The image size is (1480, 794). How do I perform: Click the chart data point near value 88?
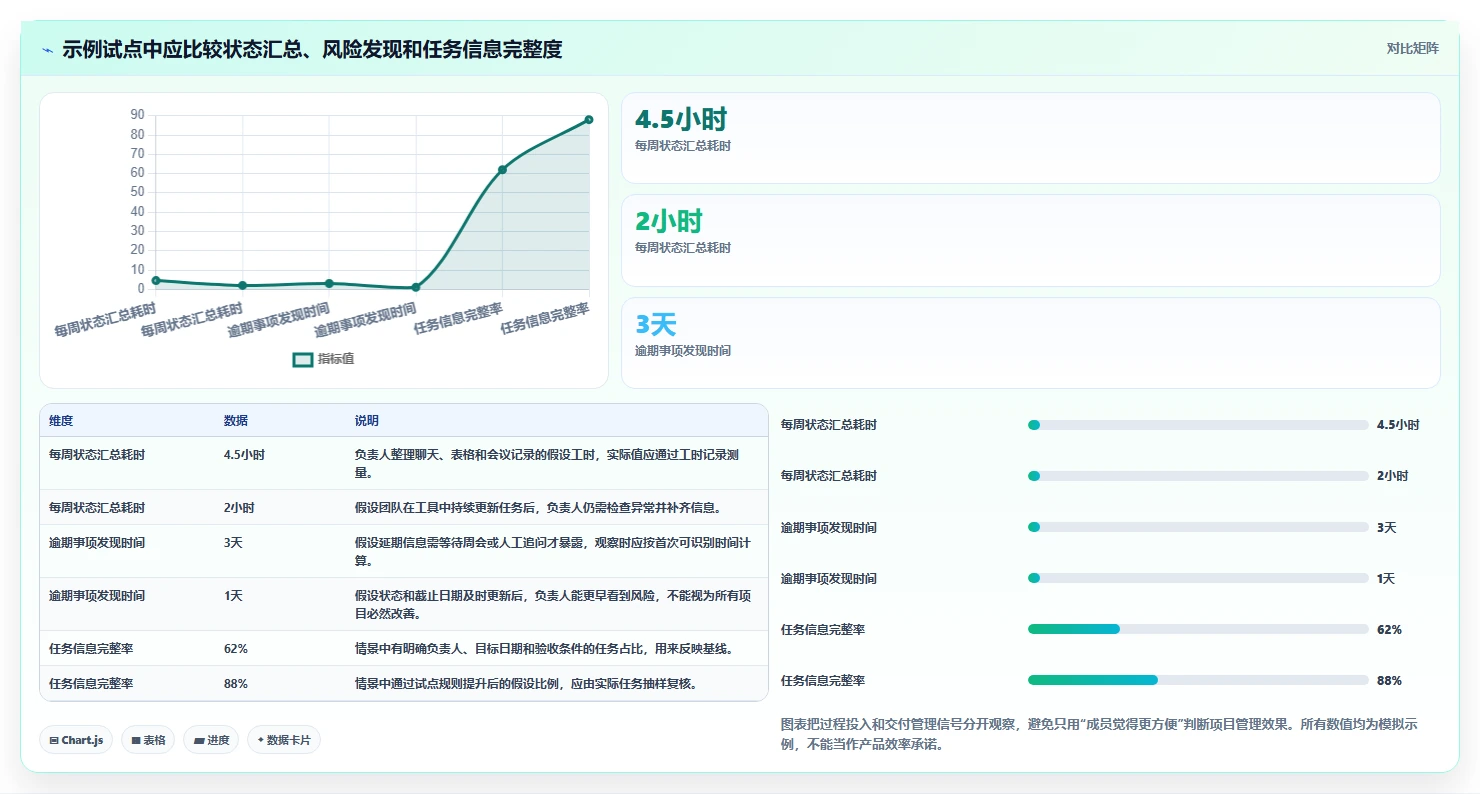(588, 120)
